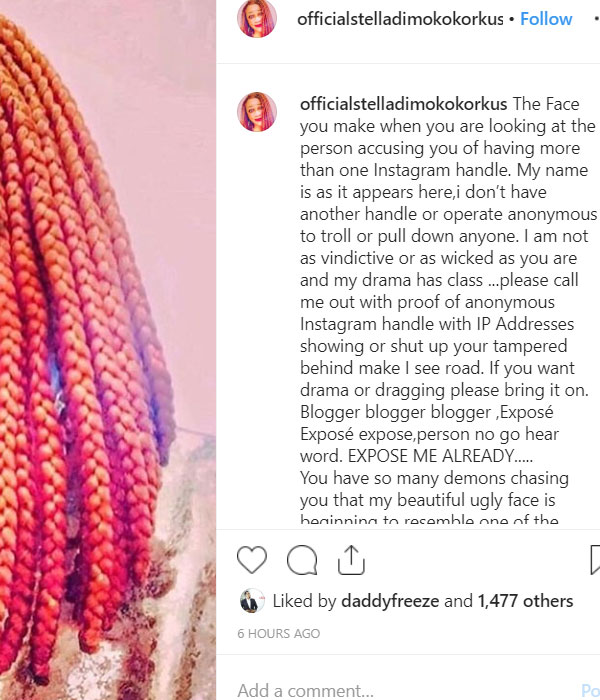
Task: Like the post with the heart icon
Action: [x=252, y=559]
